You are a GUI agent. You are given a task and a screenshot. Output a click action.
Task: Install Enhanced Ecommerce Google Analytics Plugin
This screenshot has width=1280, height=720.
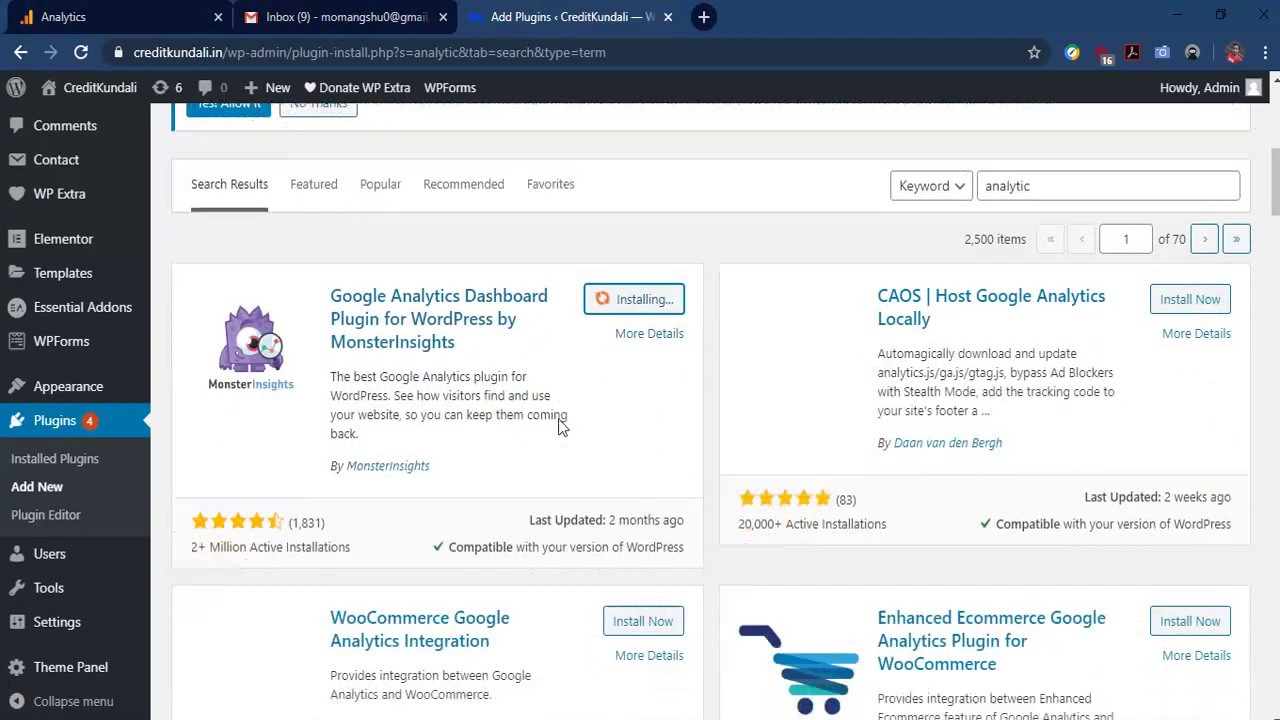[1190, 621]
